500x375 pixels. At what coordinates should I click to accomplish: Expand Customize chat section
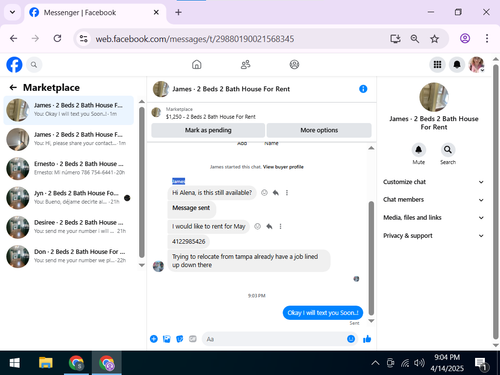click(433, 182)
